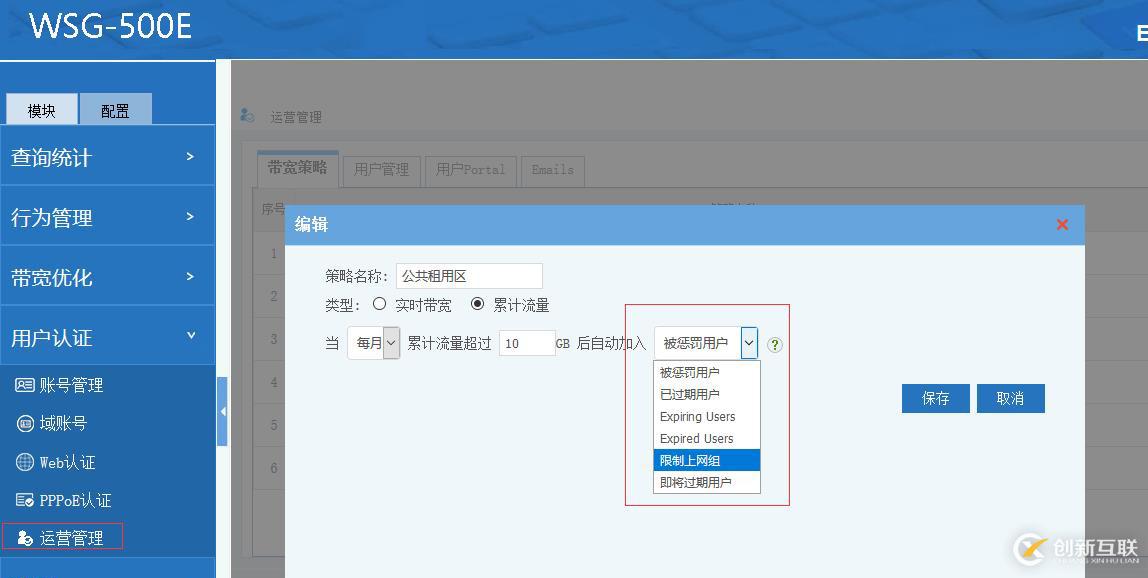Viewport: 1148px width, 578px height.
Task: Click the 域账号 badge icon
Action: (x=25, y=423)
